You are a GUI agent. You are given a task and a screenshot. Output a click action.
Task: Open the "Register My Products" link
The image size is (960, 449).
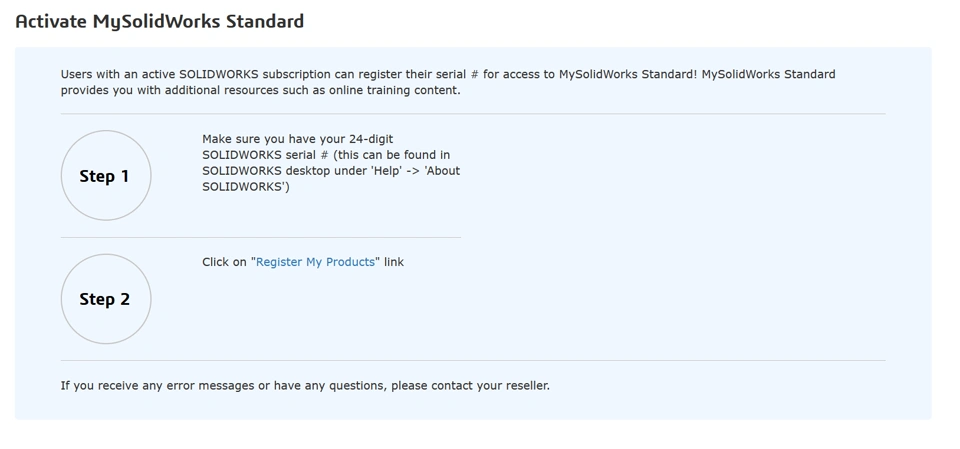point(315,262)
